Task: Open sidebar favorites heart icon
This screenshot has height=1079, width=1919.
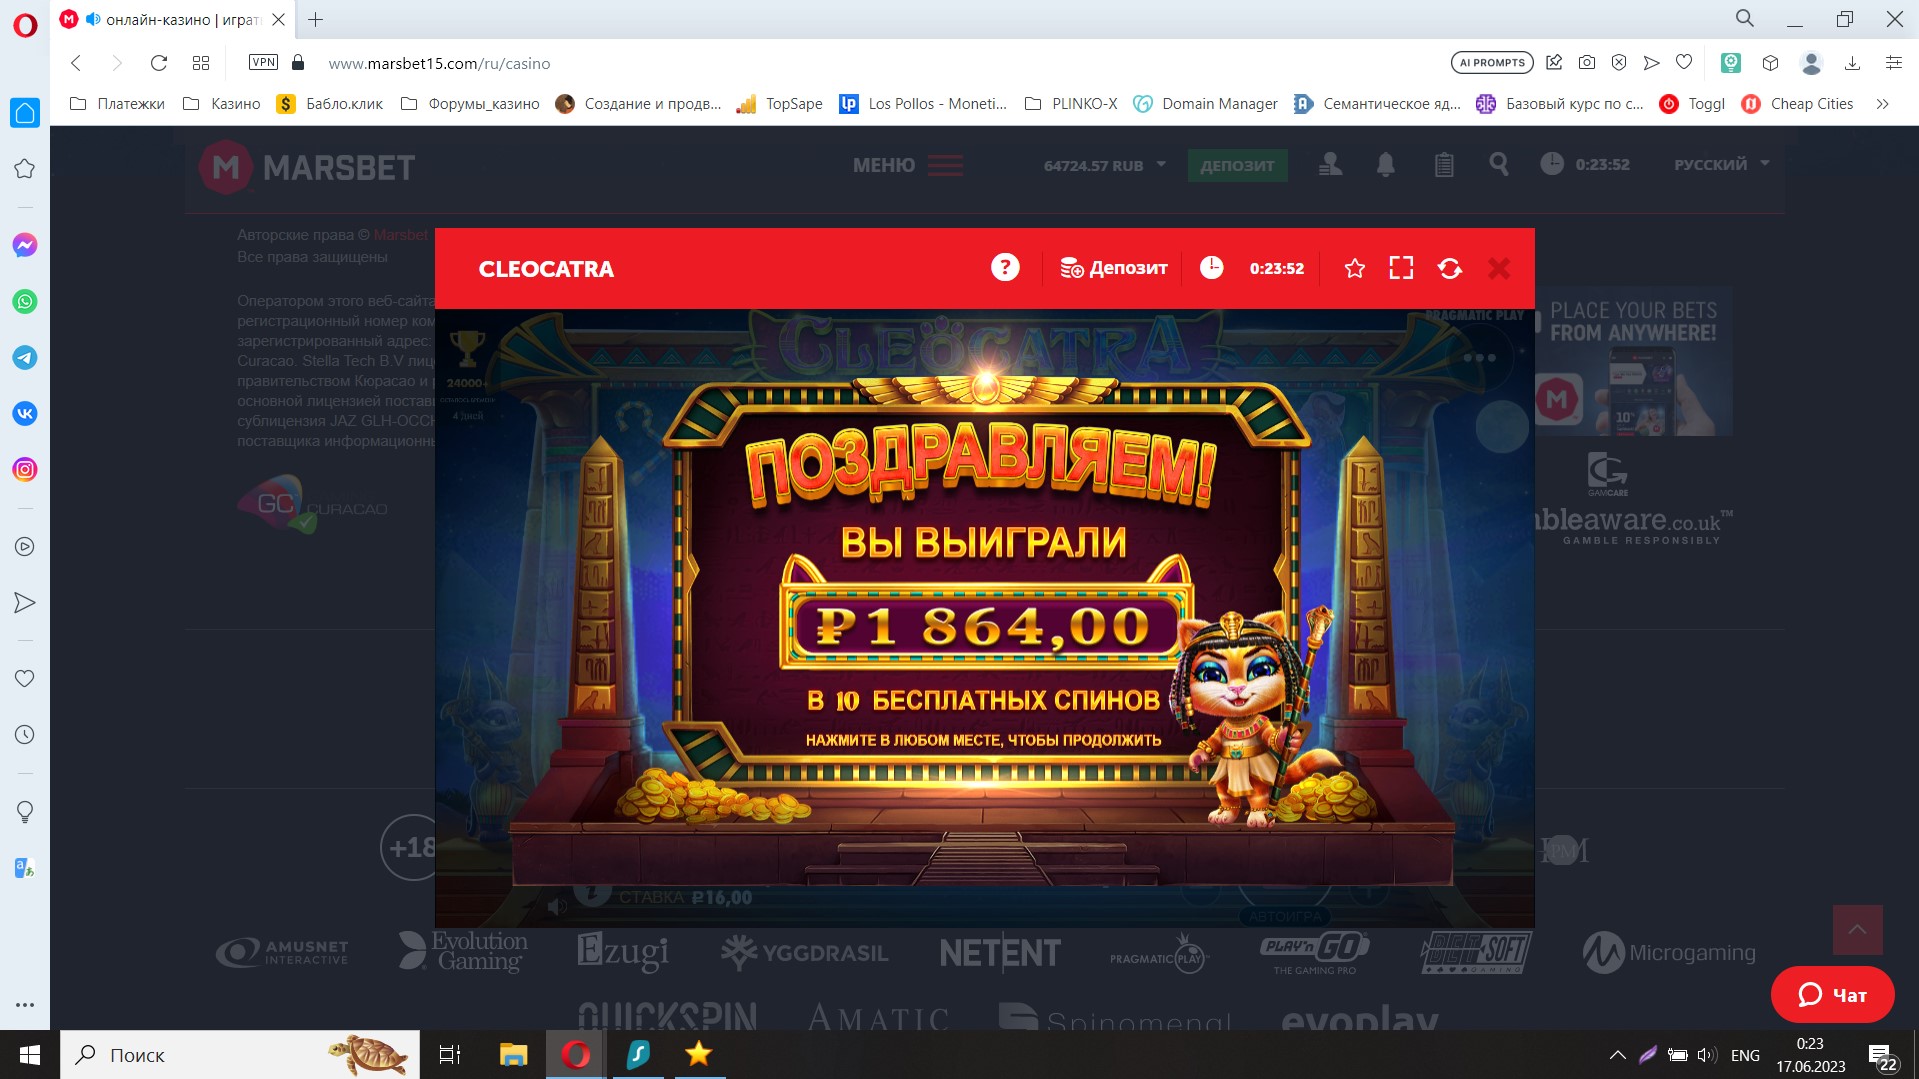Action: pos(25,678)
